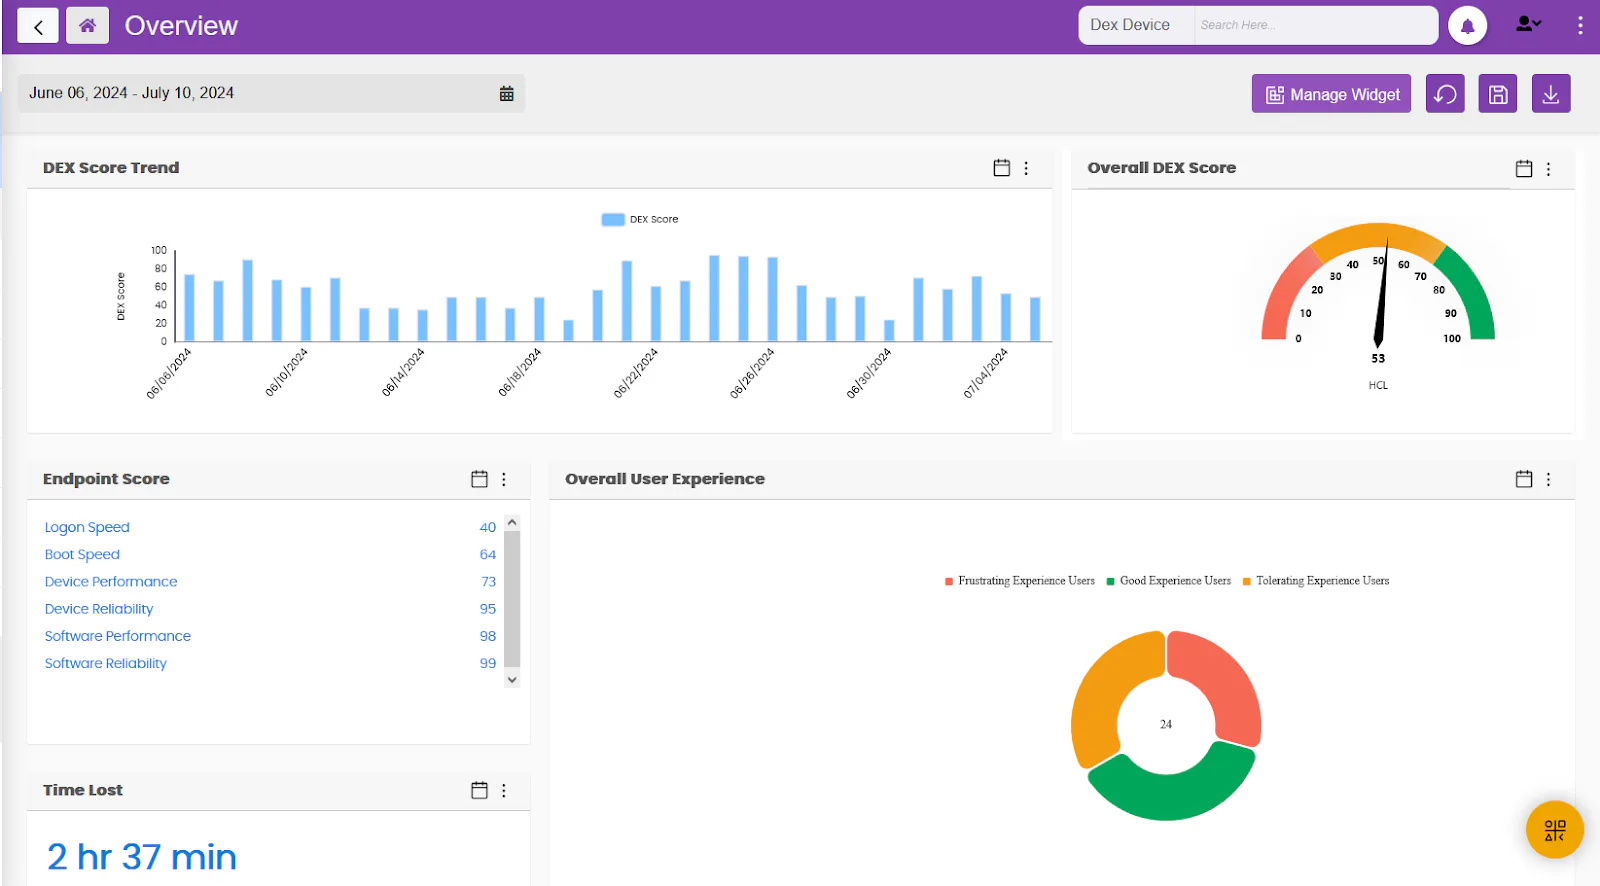Viewport: 1600px width, 886px height.
Task: Open calendar on Endpoint Score widget
Action: click(x=480, y=479)
